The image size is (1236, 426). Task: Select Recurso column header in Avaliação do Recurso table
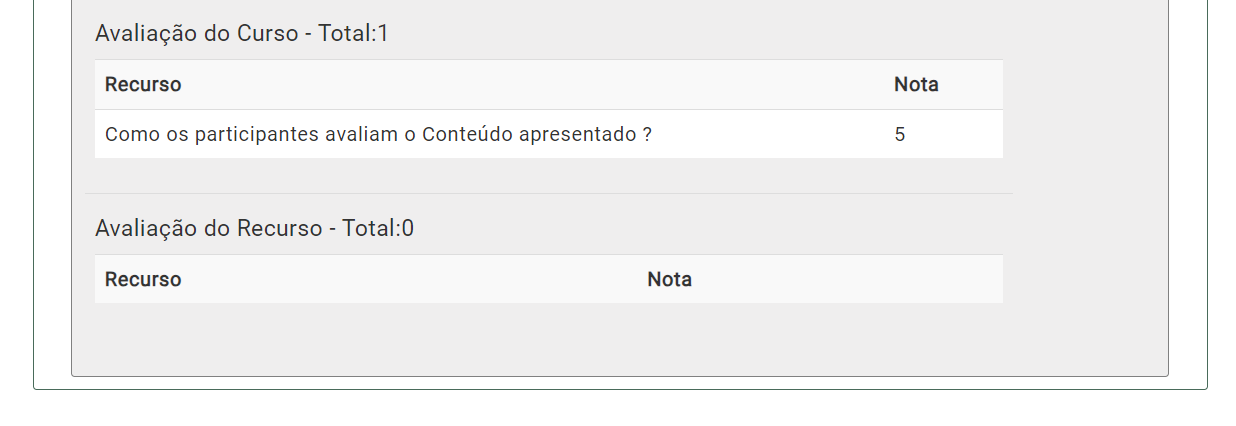click(143, 280)
